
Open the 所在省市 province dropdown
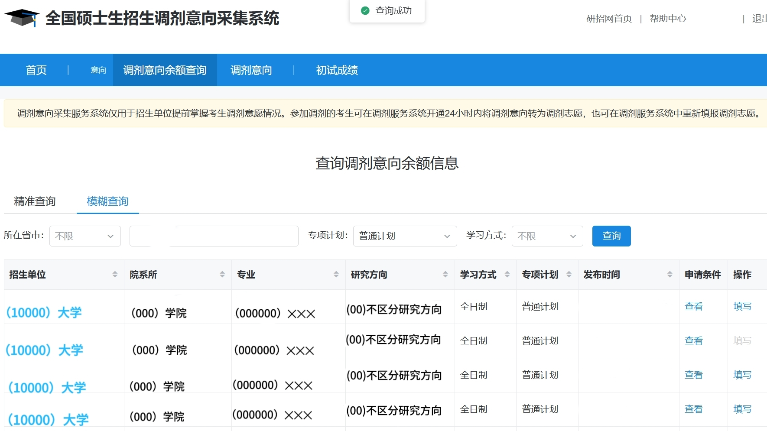(x=84, y=236)
